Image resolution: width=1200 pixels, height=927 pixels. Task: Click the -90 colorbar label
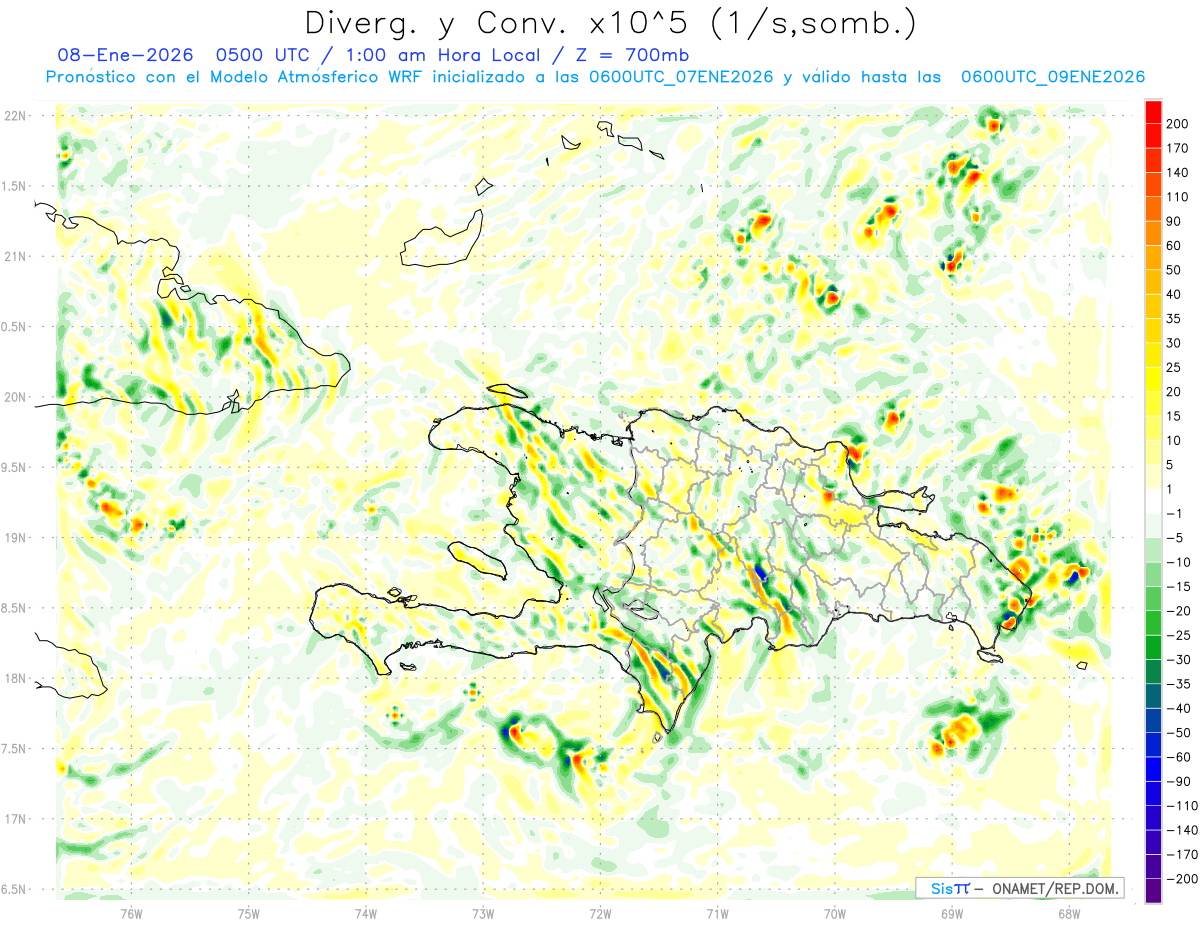tap(1177, 781)
